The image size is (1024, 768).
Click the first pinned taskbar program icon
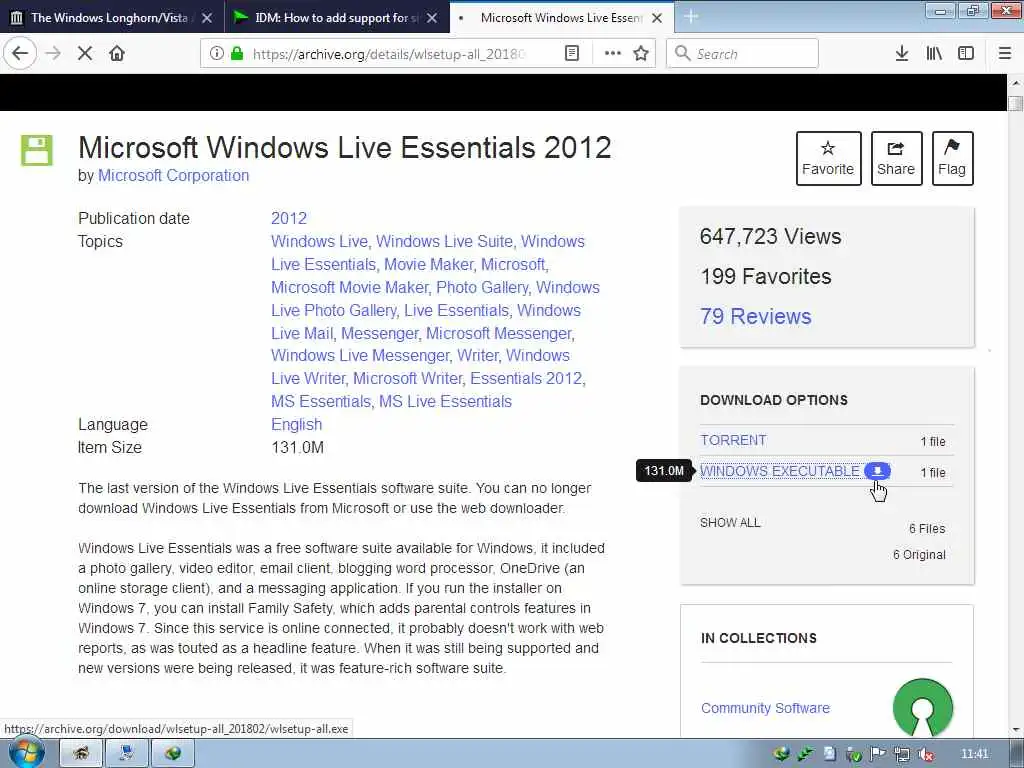pyautogui.click(x=81, y=754)
